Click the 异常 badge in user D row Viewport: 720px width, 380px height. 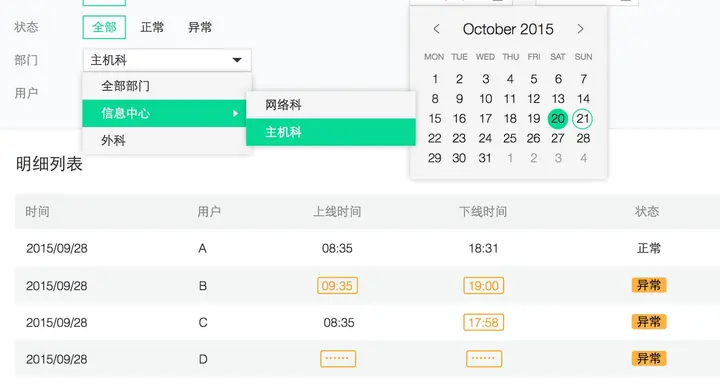pyautogui.click(x=649, y=358)
